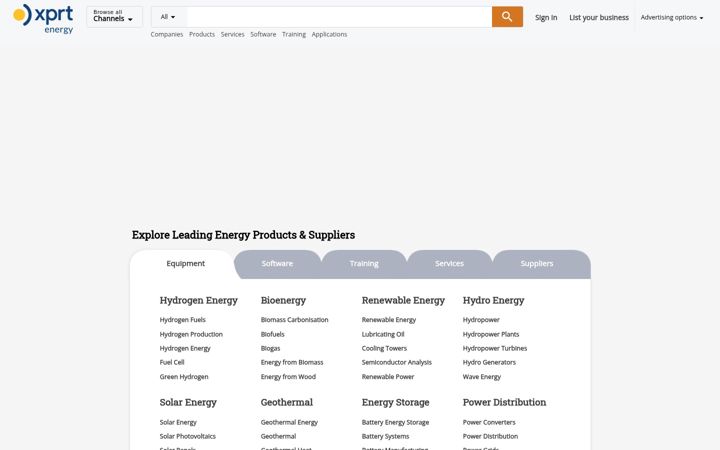Open the Hydrogen Energy category heading
This screenshot has height=450, width=720.
199,300
